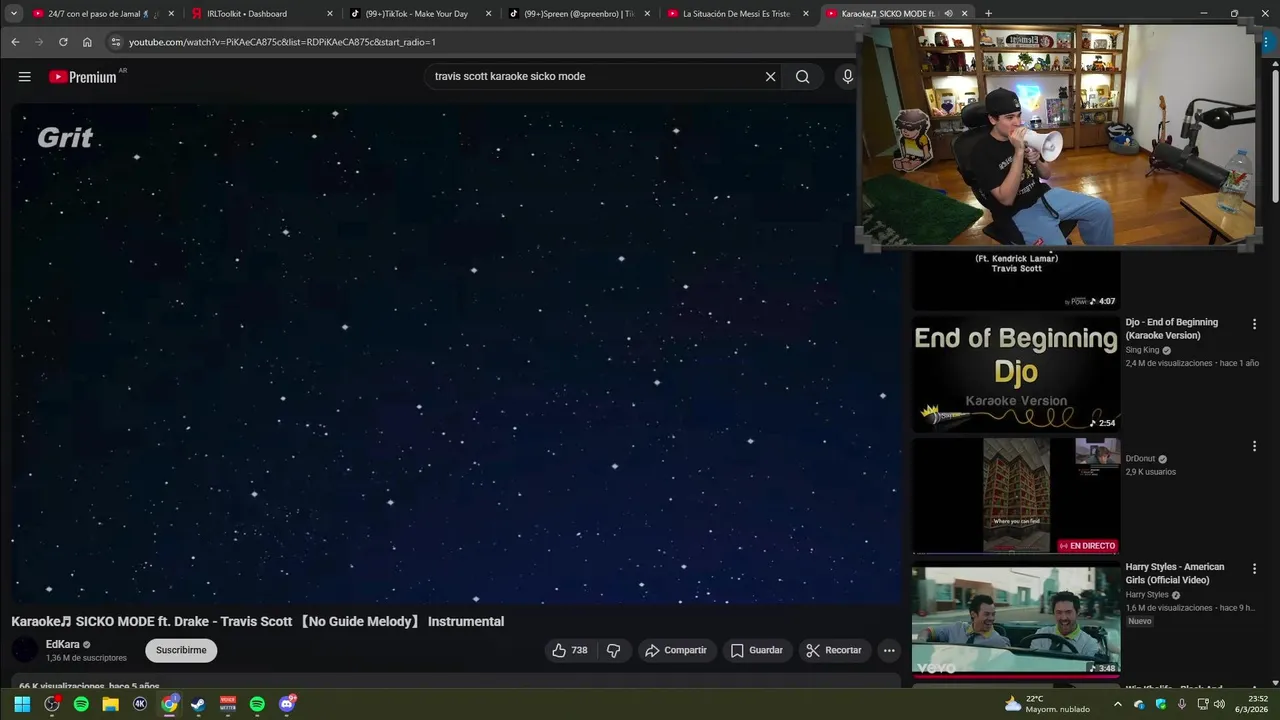Image resolution: width=1280 pixels, height=720 pixels.
Task: Dislike the SICKO MODE karaoke video
Action: pyautogui.click(x=614, y=650)
